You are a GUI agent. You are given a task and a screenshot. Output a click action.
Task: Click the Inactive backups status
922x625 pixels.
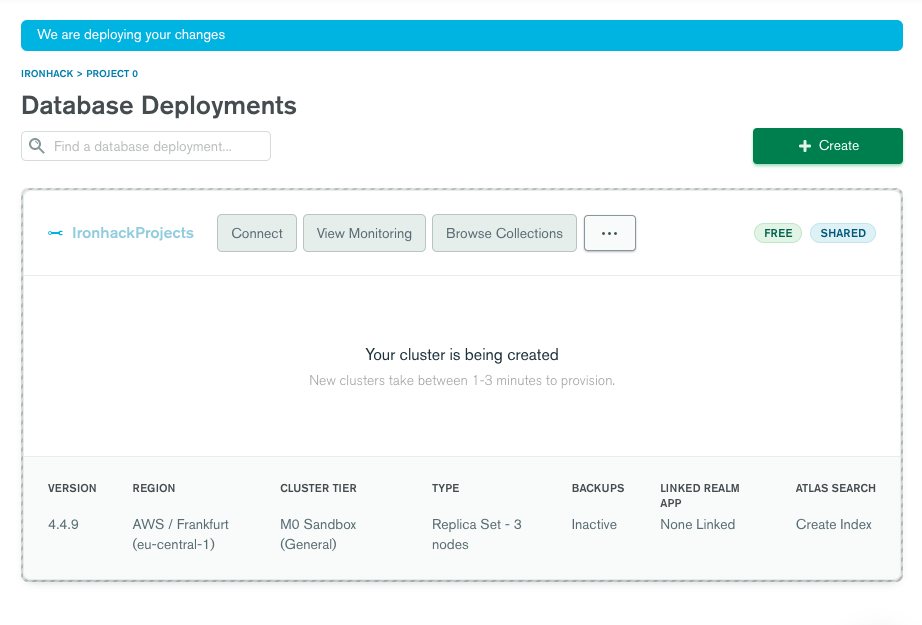pos(594,524)
